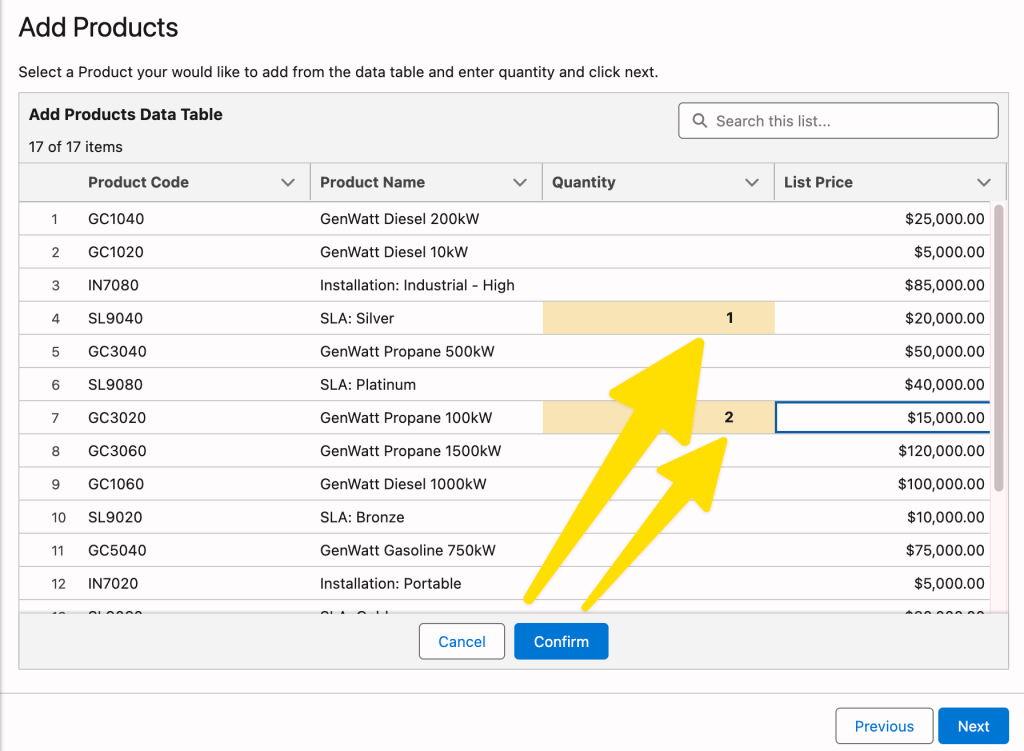Click the search magnifier icon

[x=700, y=120]
